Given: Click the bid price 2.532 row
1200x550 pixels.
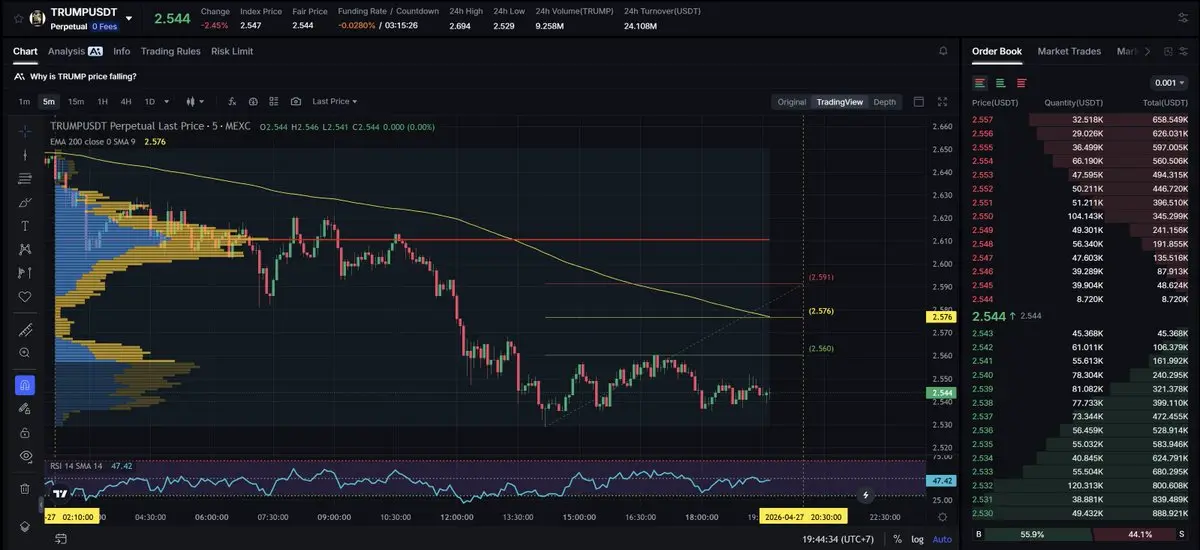Looking at the screenshot, I should (1080, 484).
